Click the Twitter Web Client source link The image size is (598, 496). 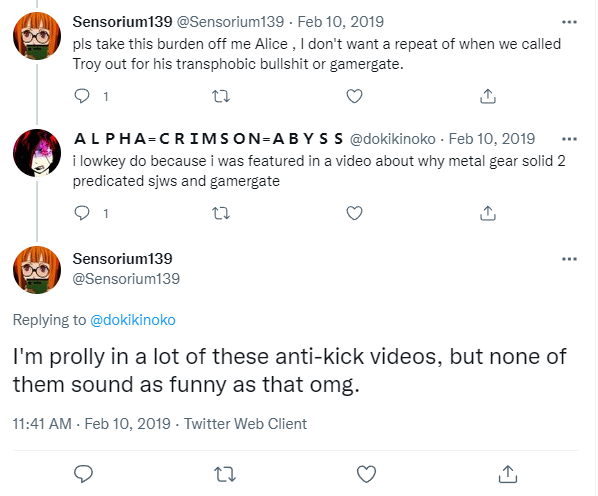(x=245, y=424)
